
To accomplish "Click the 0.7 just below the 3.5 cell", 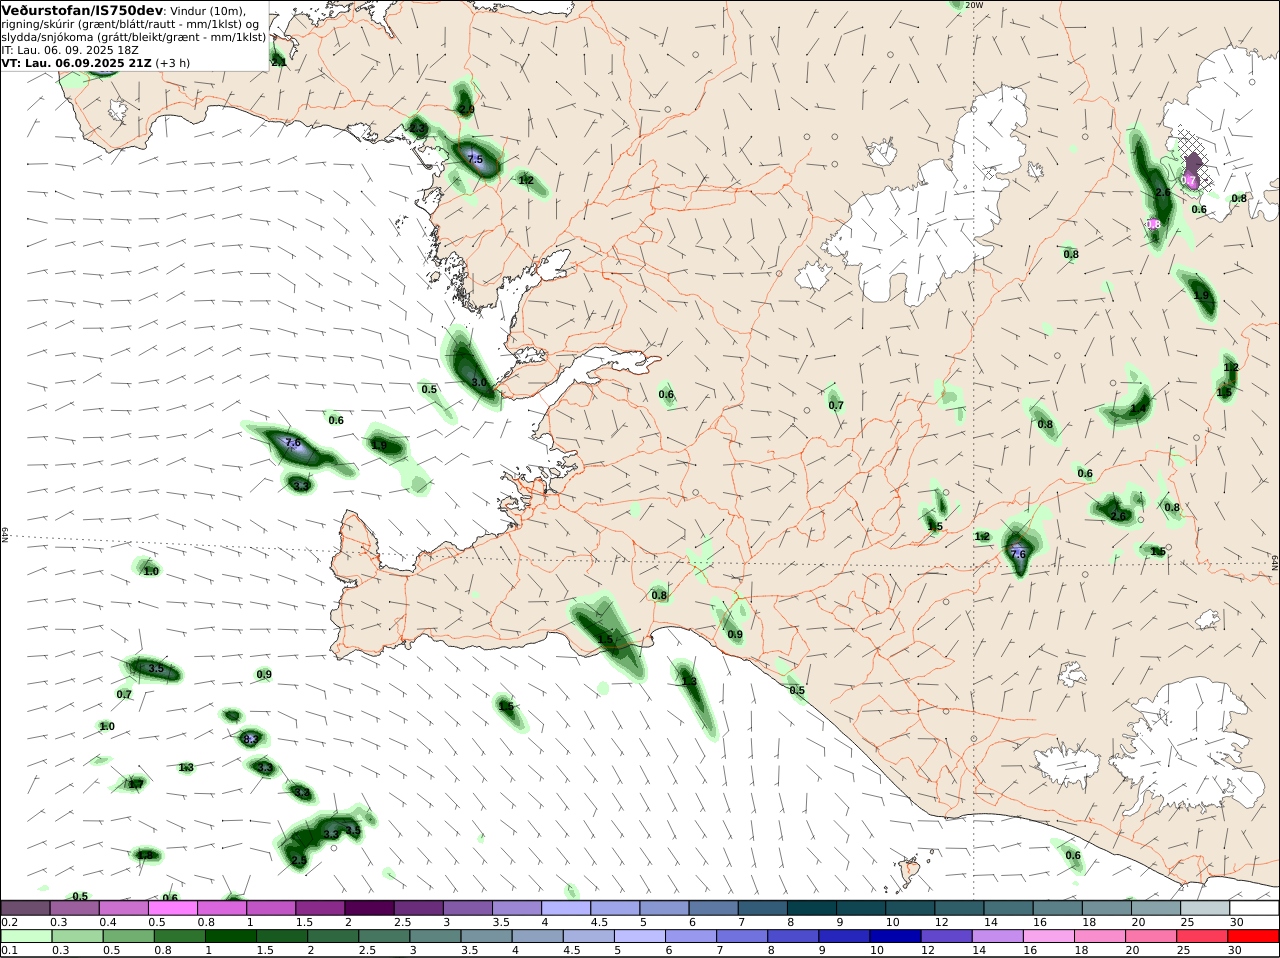I will point(124,695).
